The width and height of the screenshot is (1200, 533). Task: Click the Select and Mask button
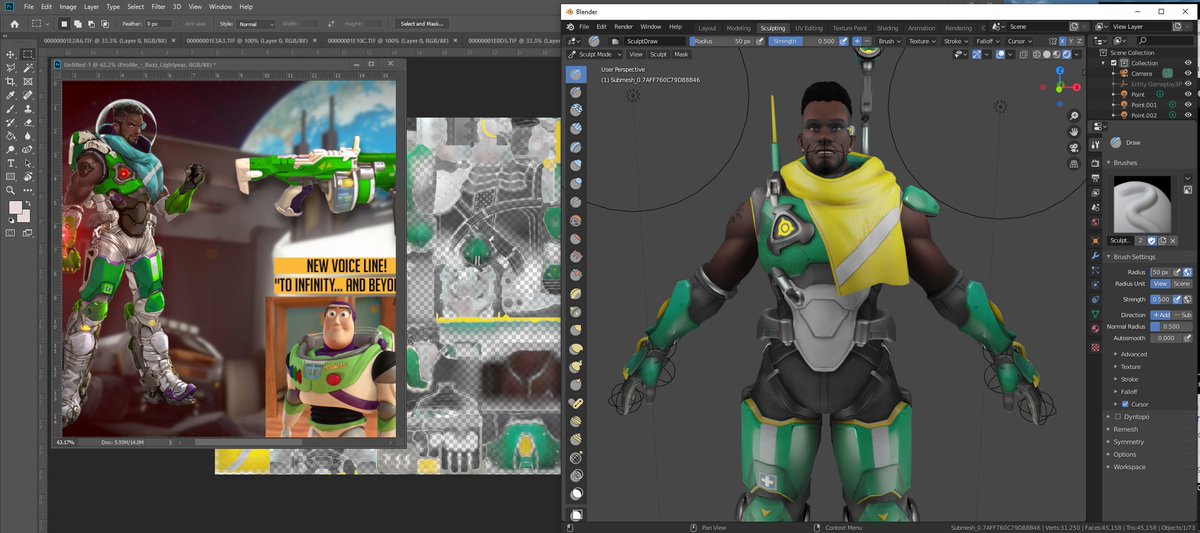(421, 23)
